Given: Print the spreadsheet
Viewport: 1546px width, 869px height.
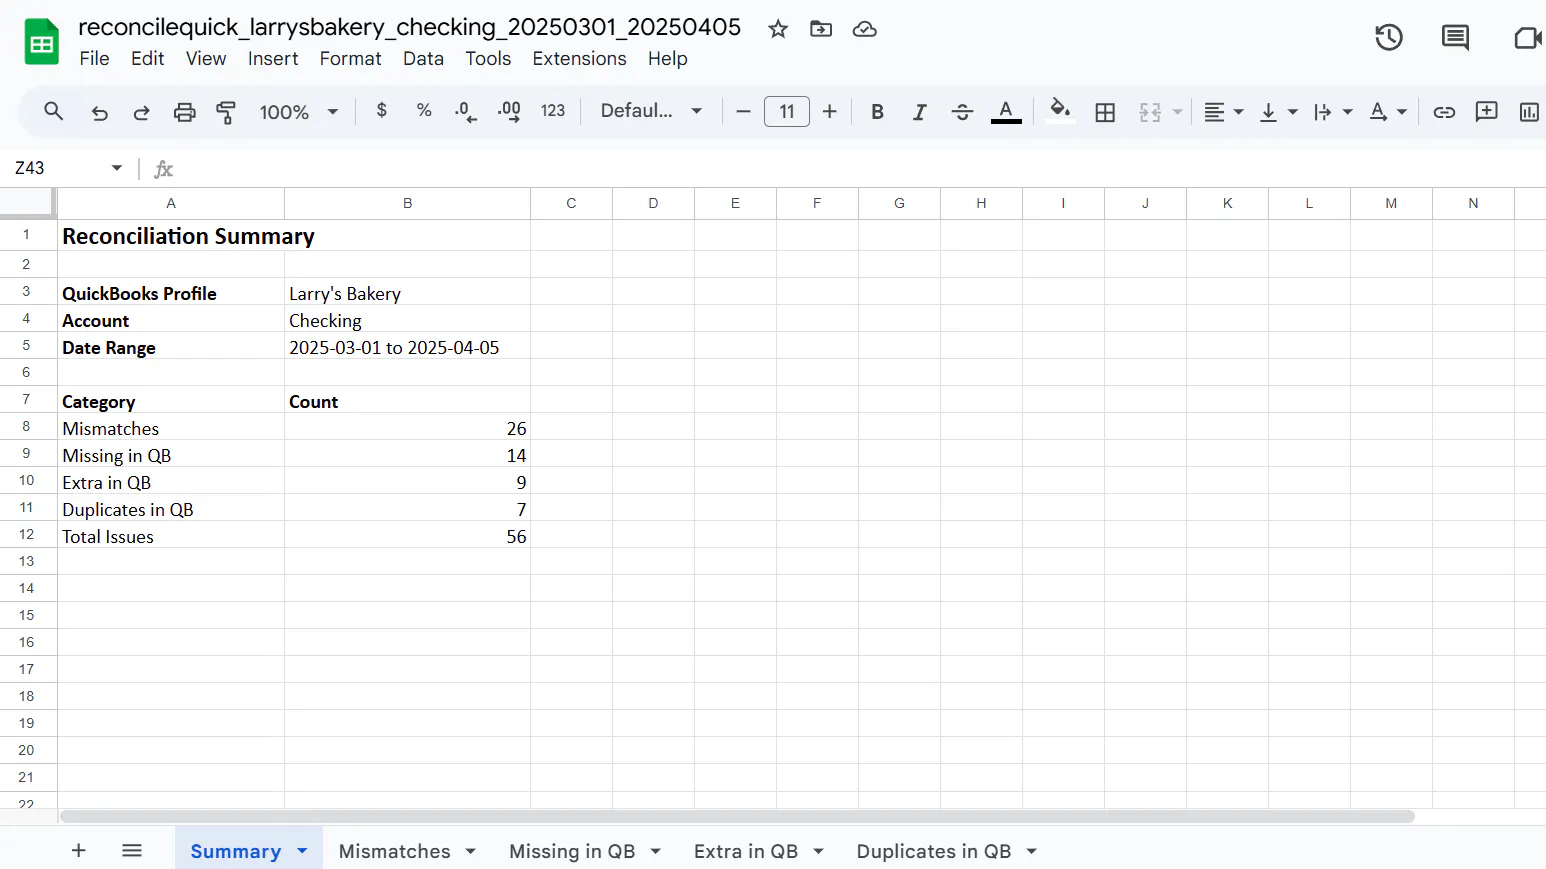Looking at the screenshot, I should 185,112.
